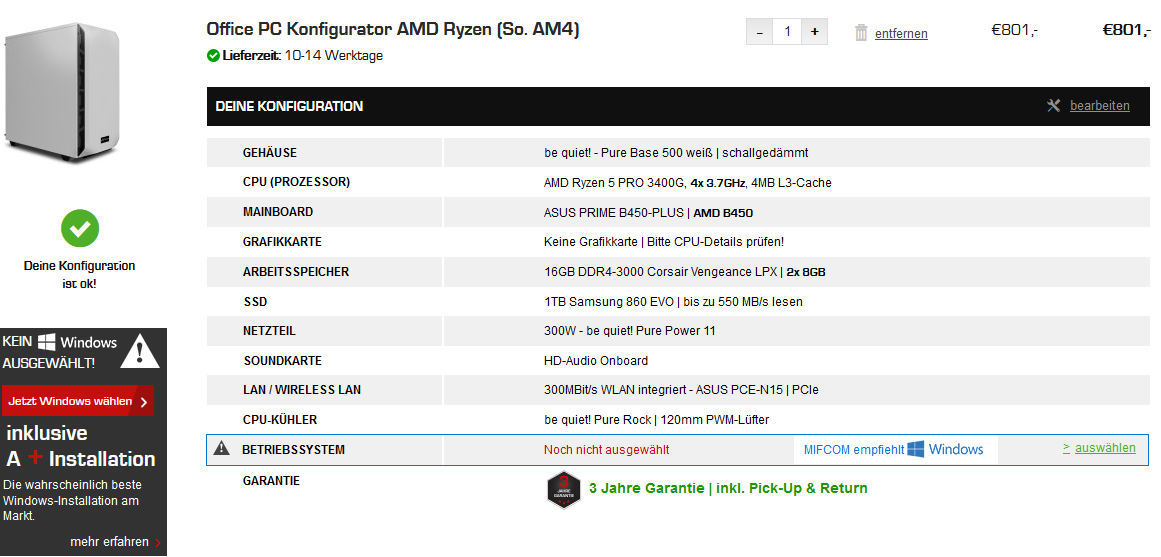
Task: Select the ARBEITSSPEICHER row label
Action: [x=295, y=272]
